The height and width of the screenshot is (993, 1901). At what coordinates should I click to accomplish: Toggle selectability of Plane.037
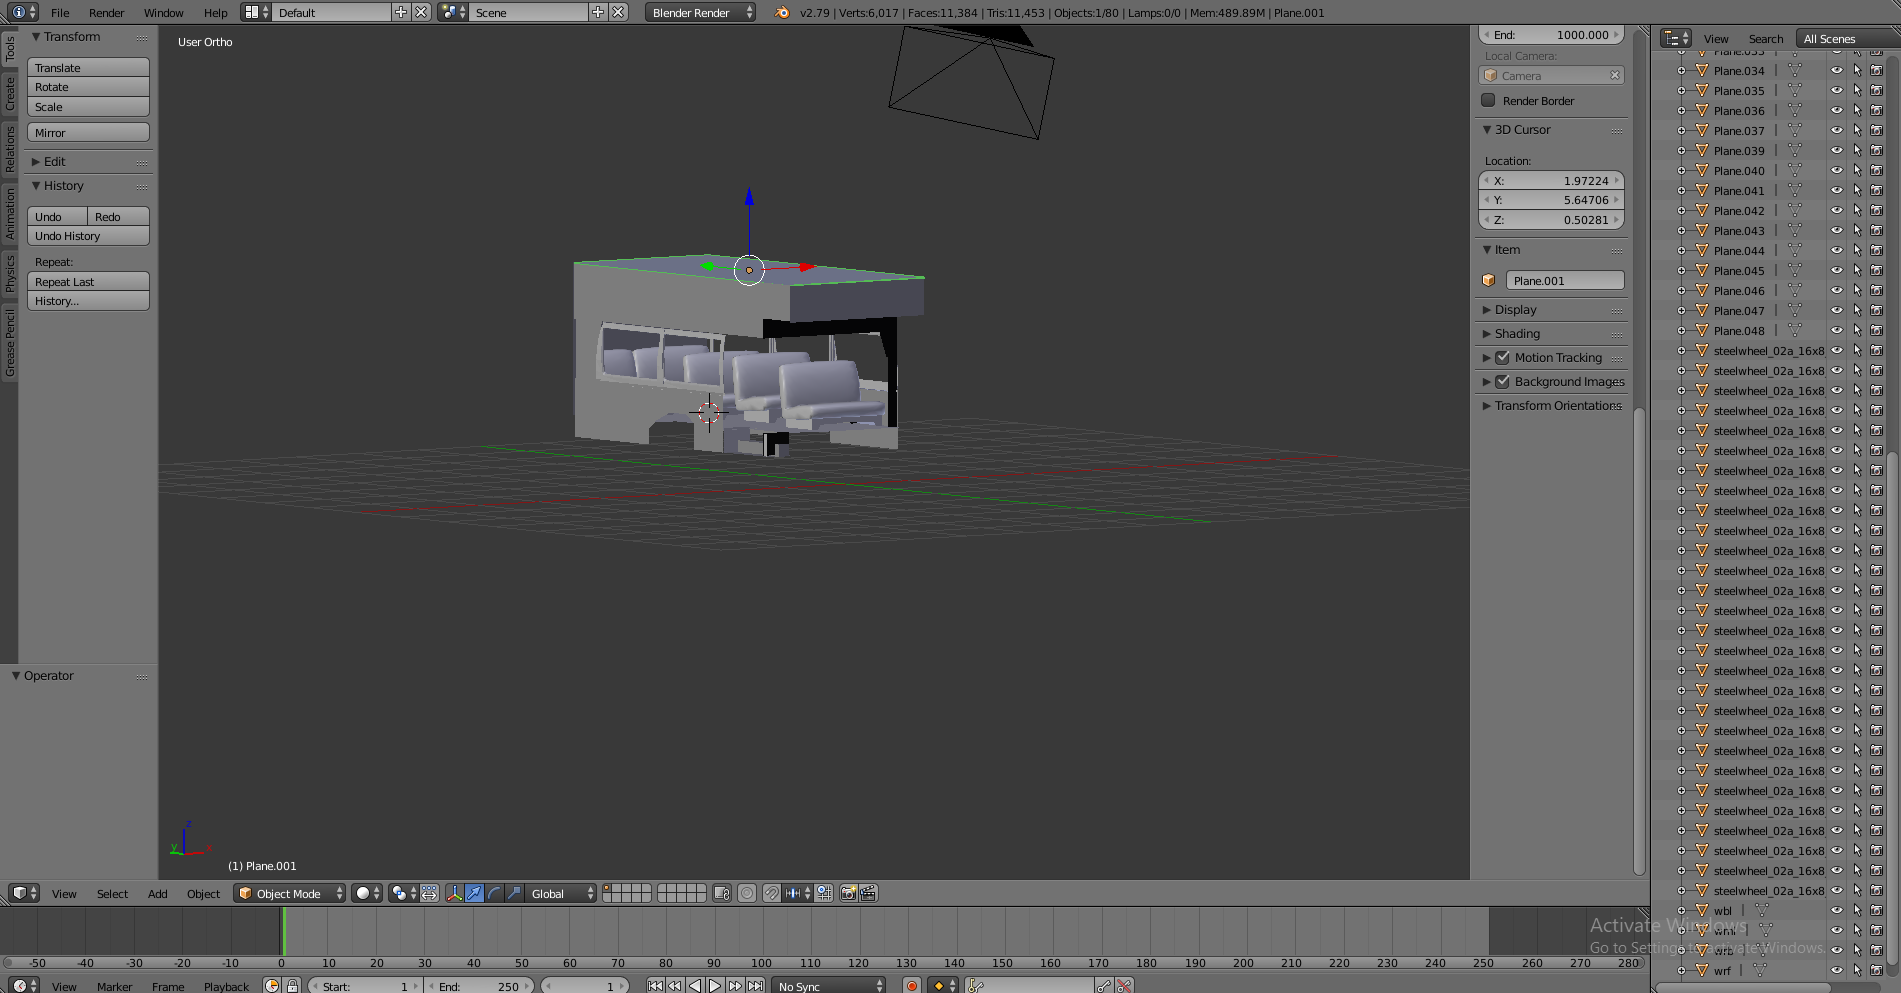pos(1857,131)
